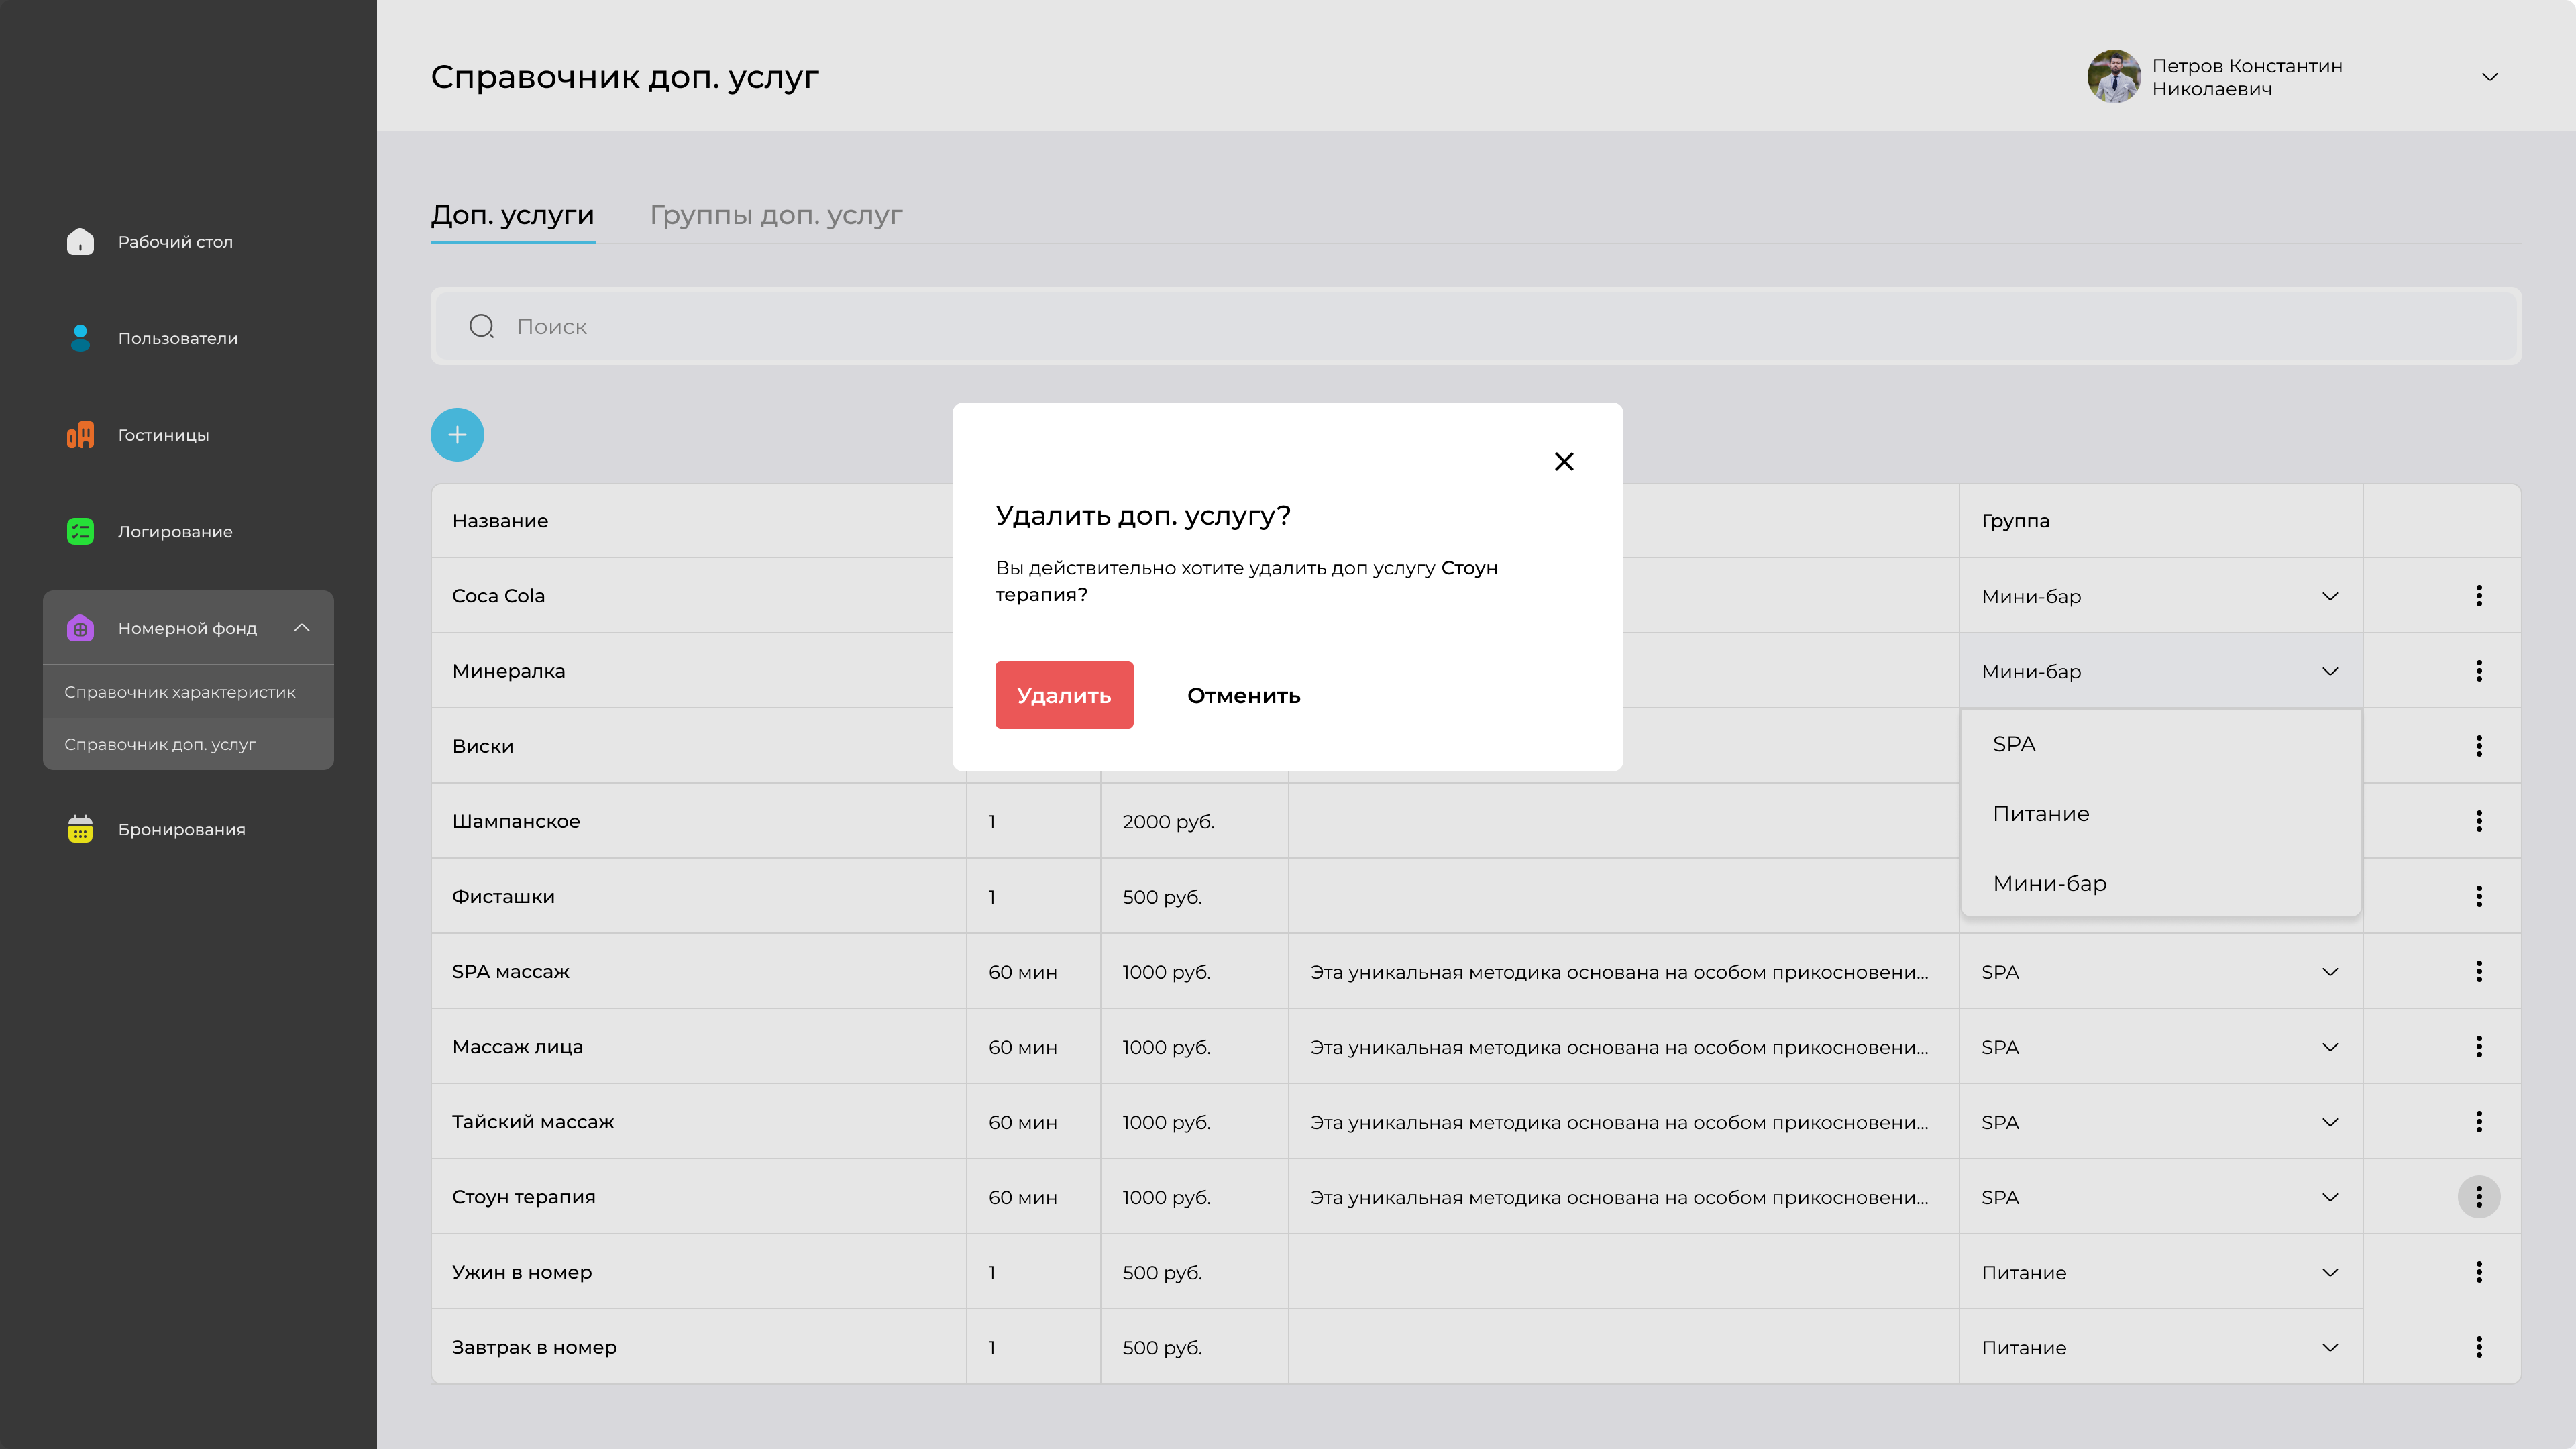Viewport: 2576px width, 1449px height.
Task: Click the Рабочий стол home icon
Action: point(80,242)
